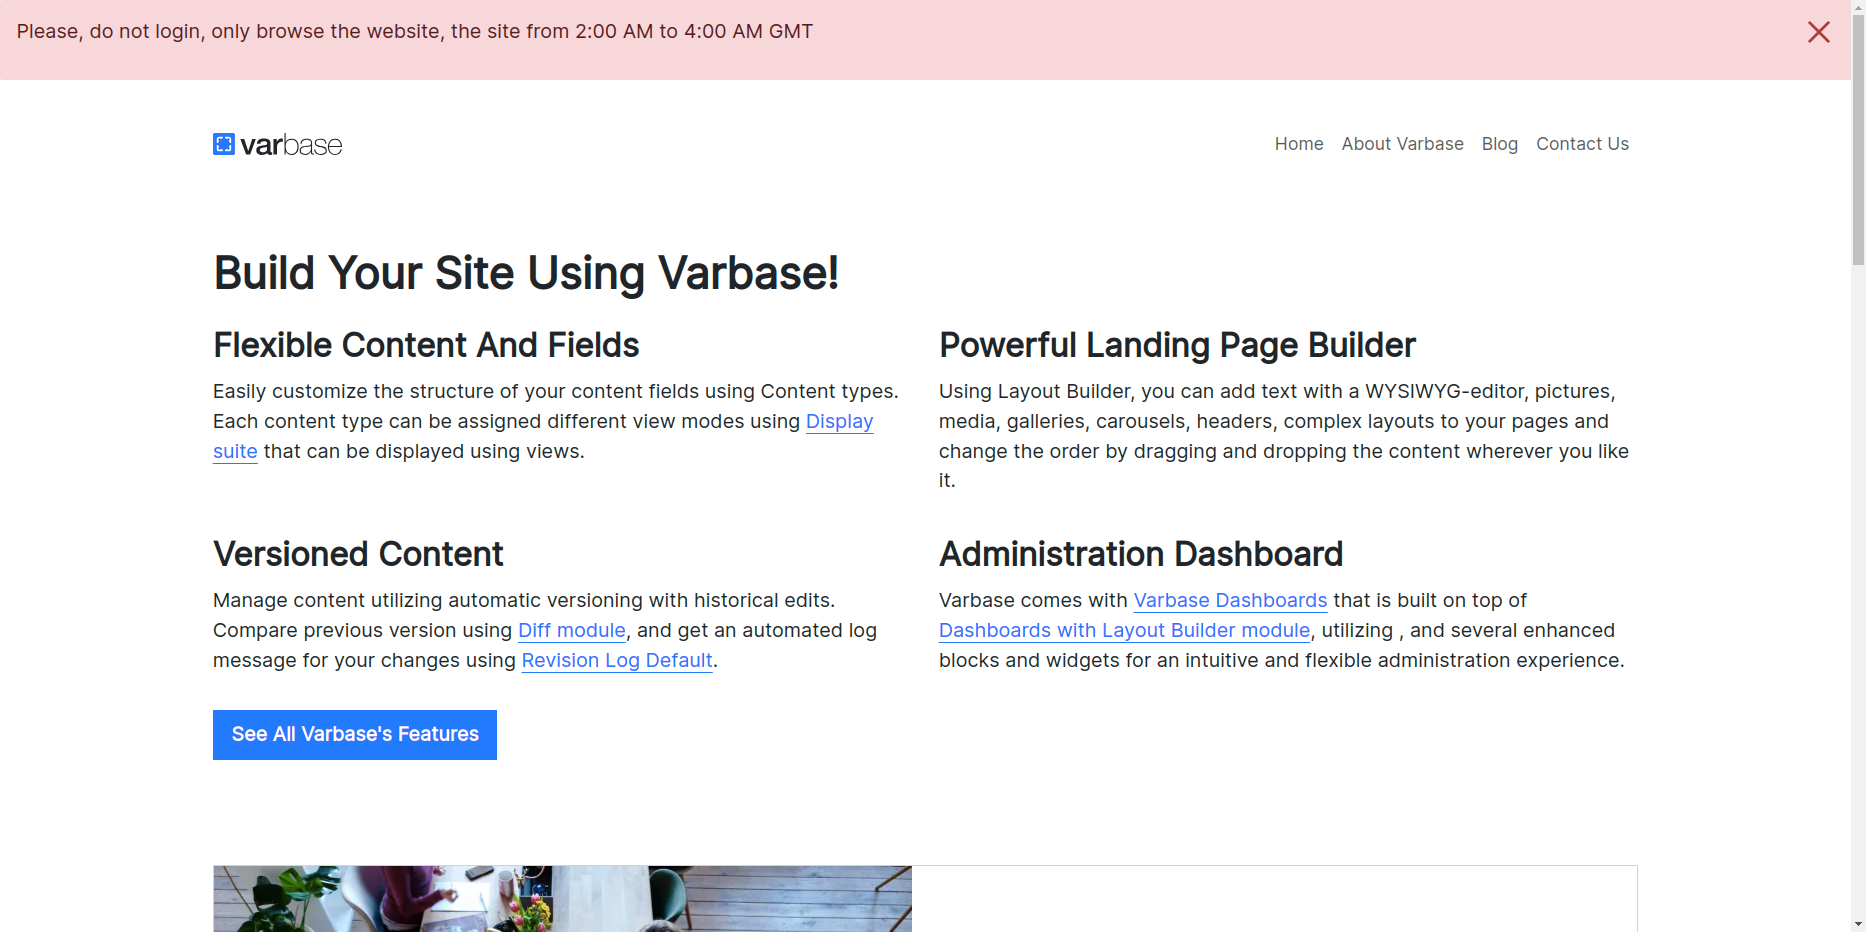This screenshot has height=932, width=1866.
Task: Click the Powerful Landing Page Builder heading
Action: [x=1177, y=345]
